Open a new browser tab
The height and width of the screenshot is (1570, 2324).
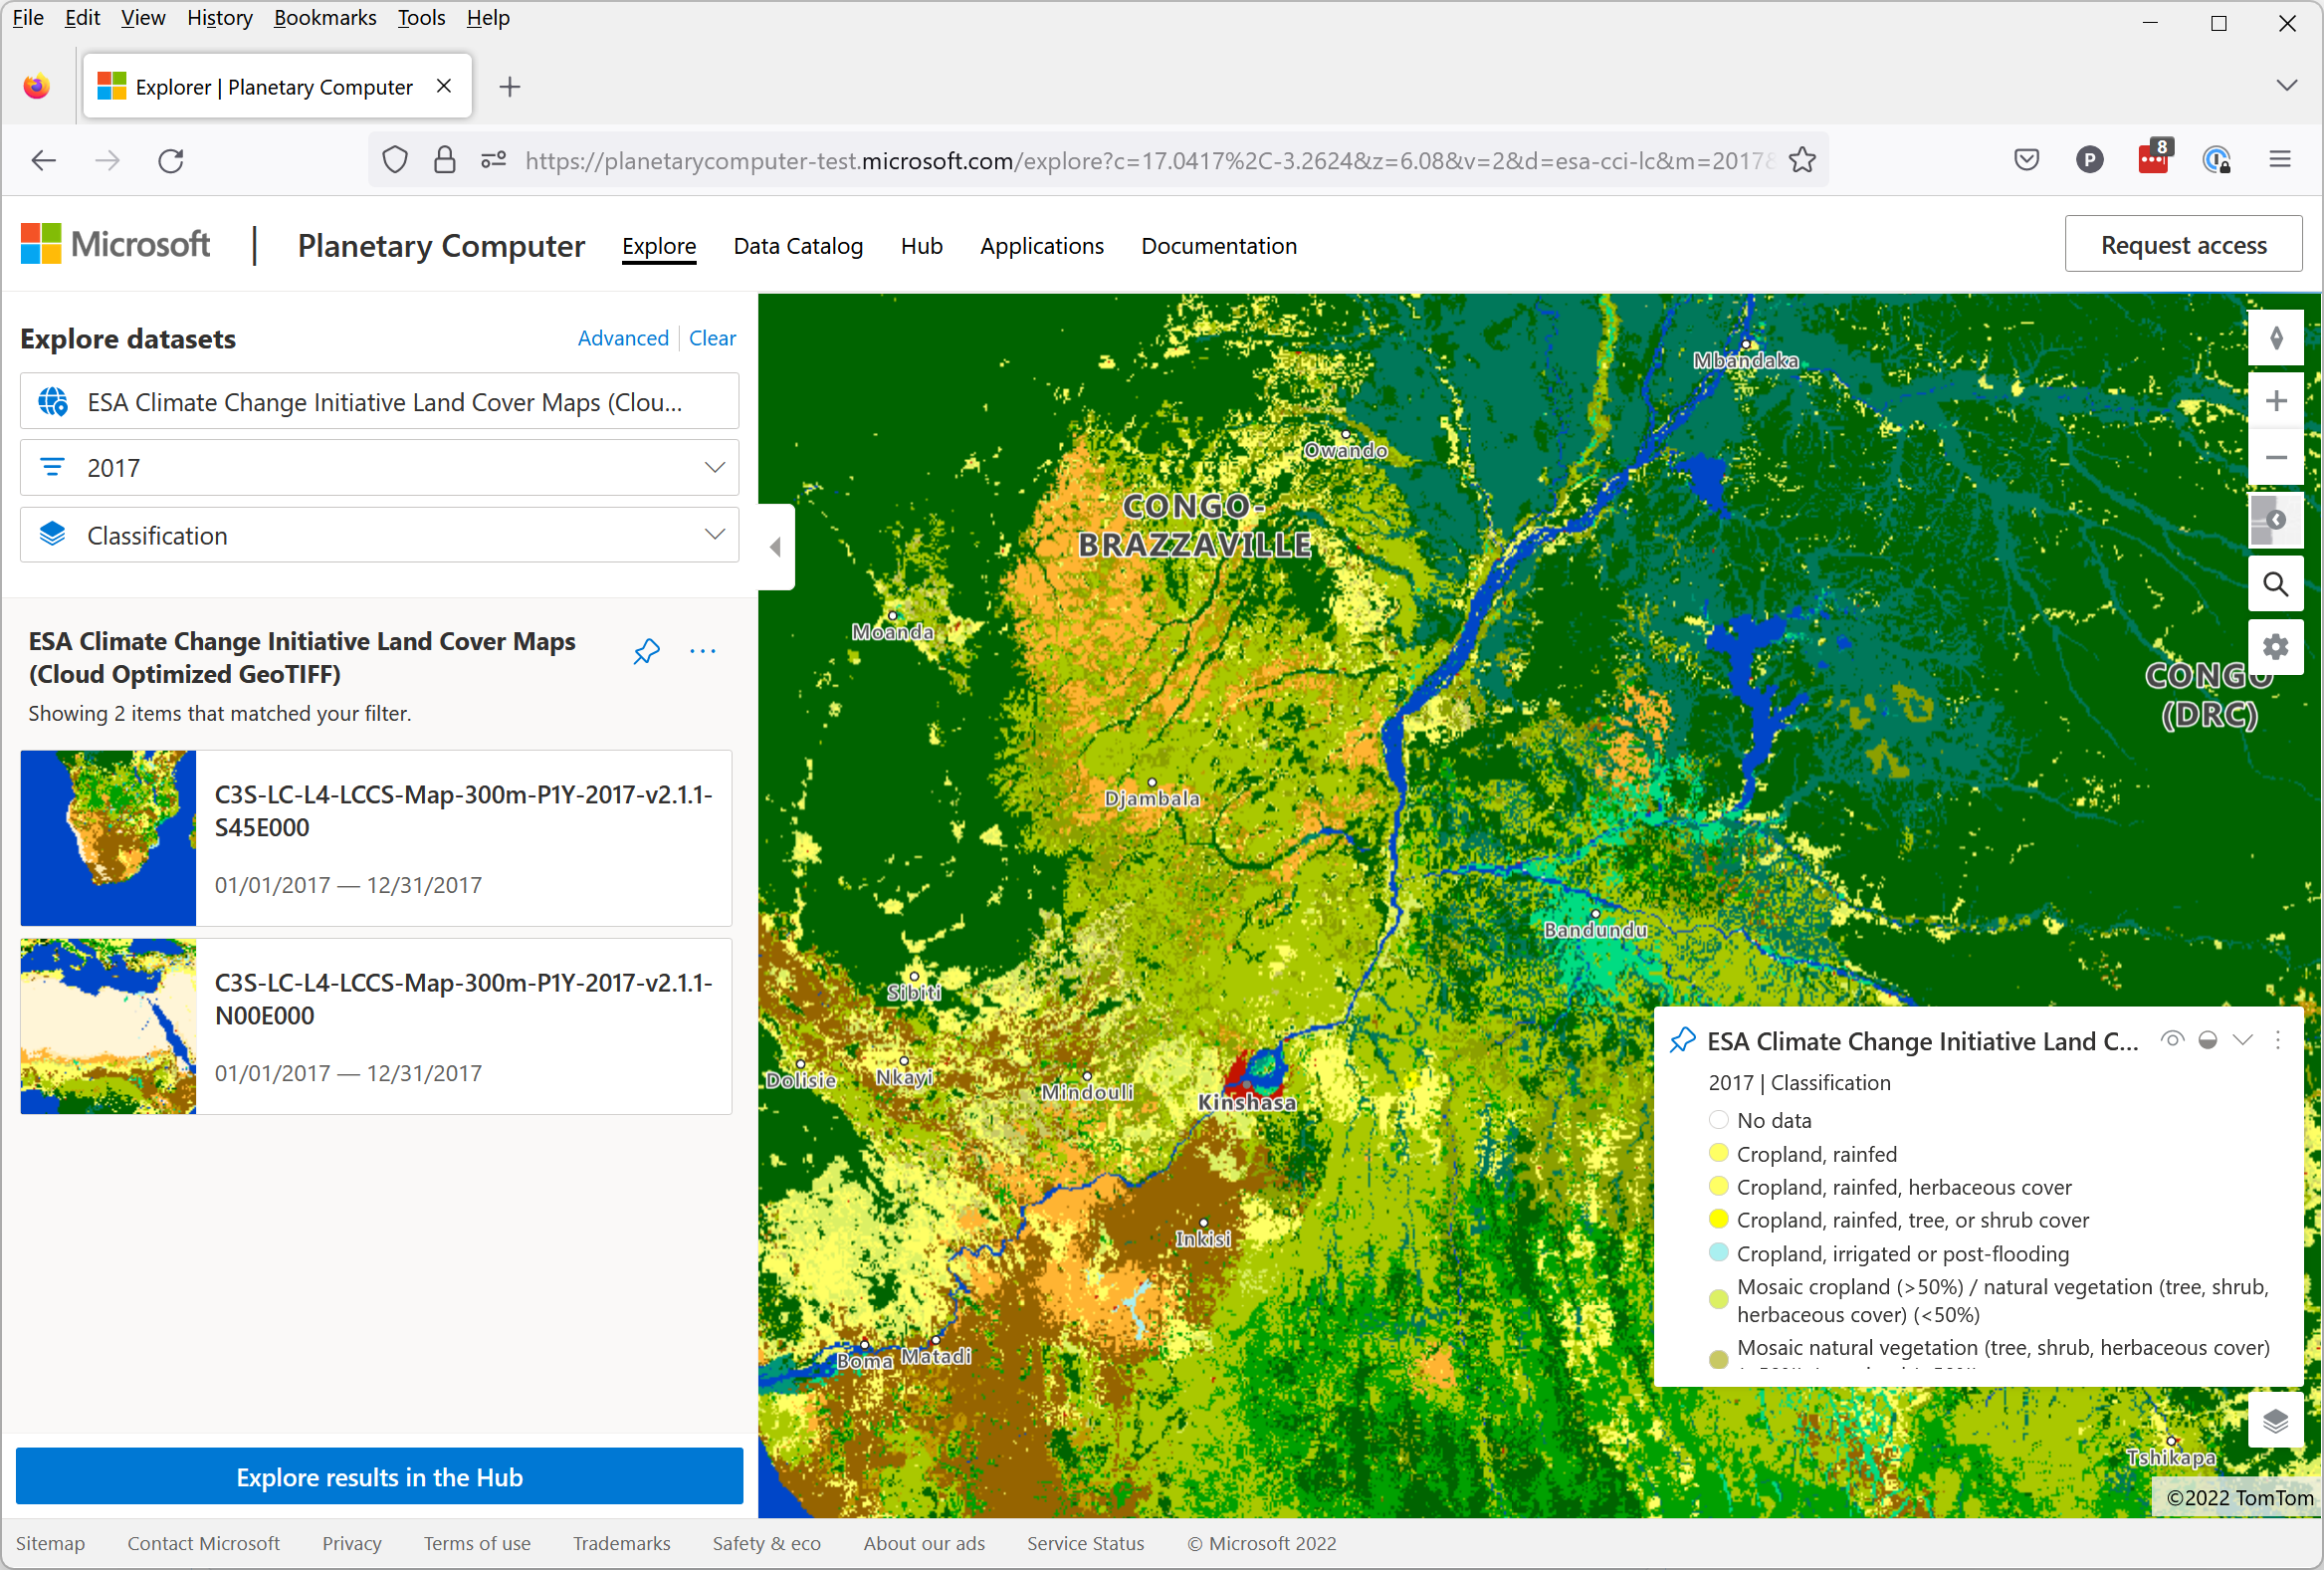tap(510, 87)
